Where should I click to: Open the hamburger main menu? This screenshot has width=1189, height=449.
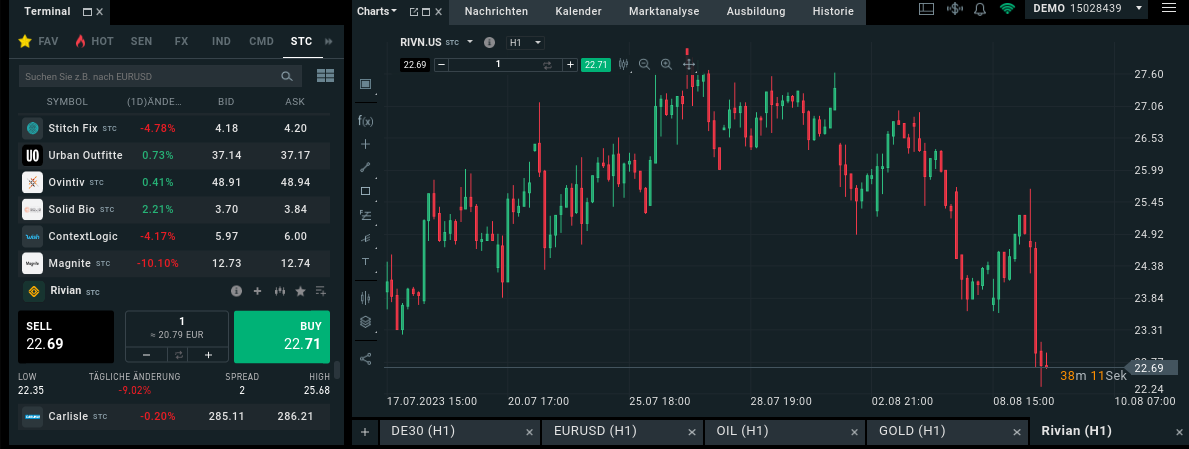coord(1168,8)
